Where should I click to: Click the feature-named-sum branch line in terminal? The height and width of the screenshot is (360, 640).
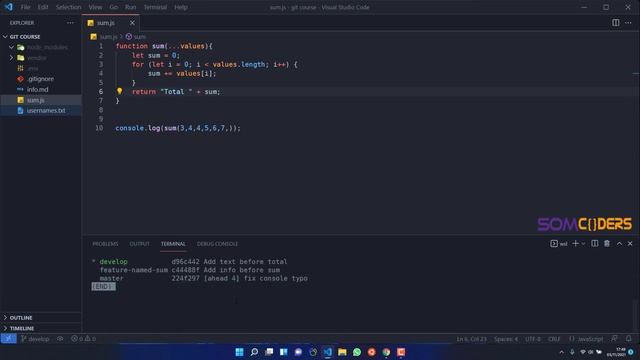coord(190,270)
